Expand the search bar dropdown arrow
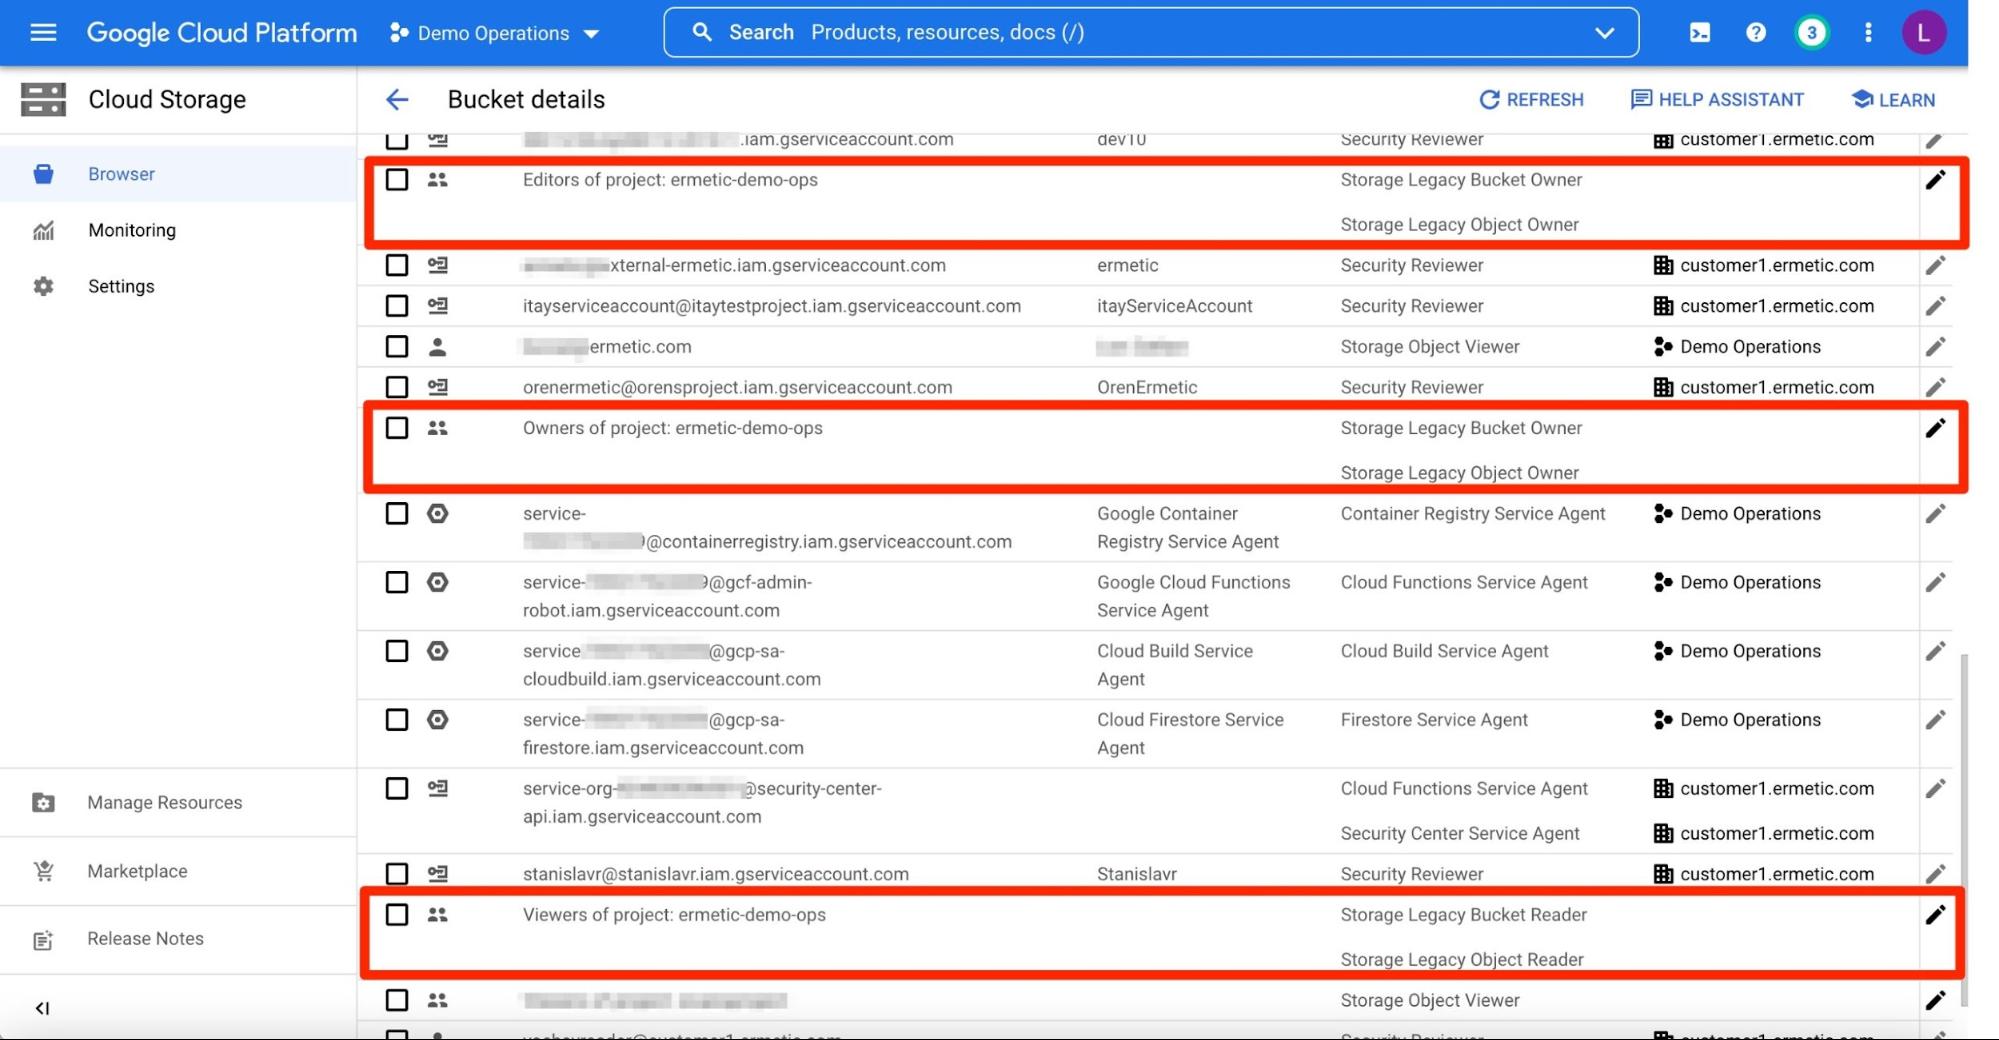1999x1040 pixels. pyautogui.click(x=1604, y=33)
